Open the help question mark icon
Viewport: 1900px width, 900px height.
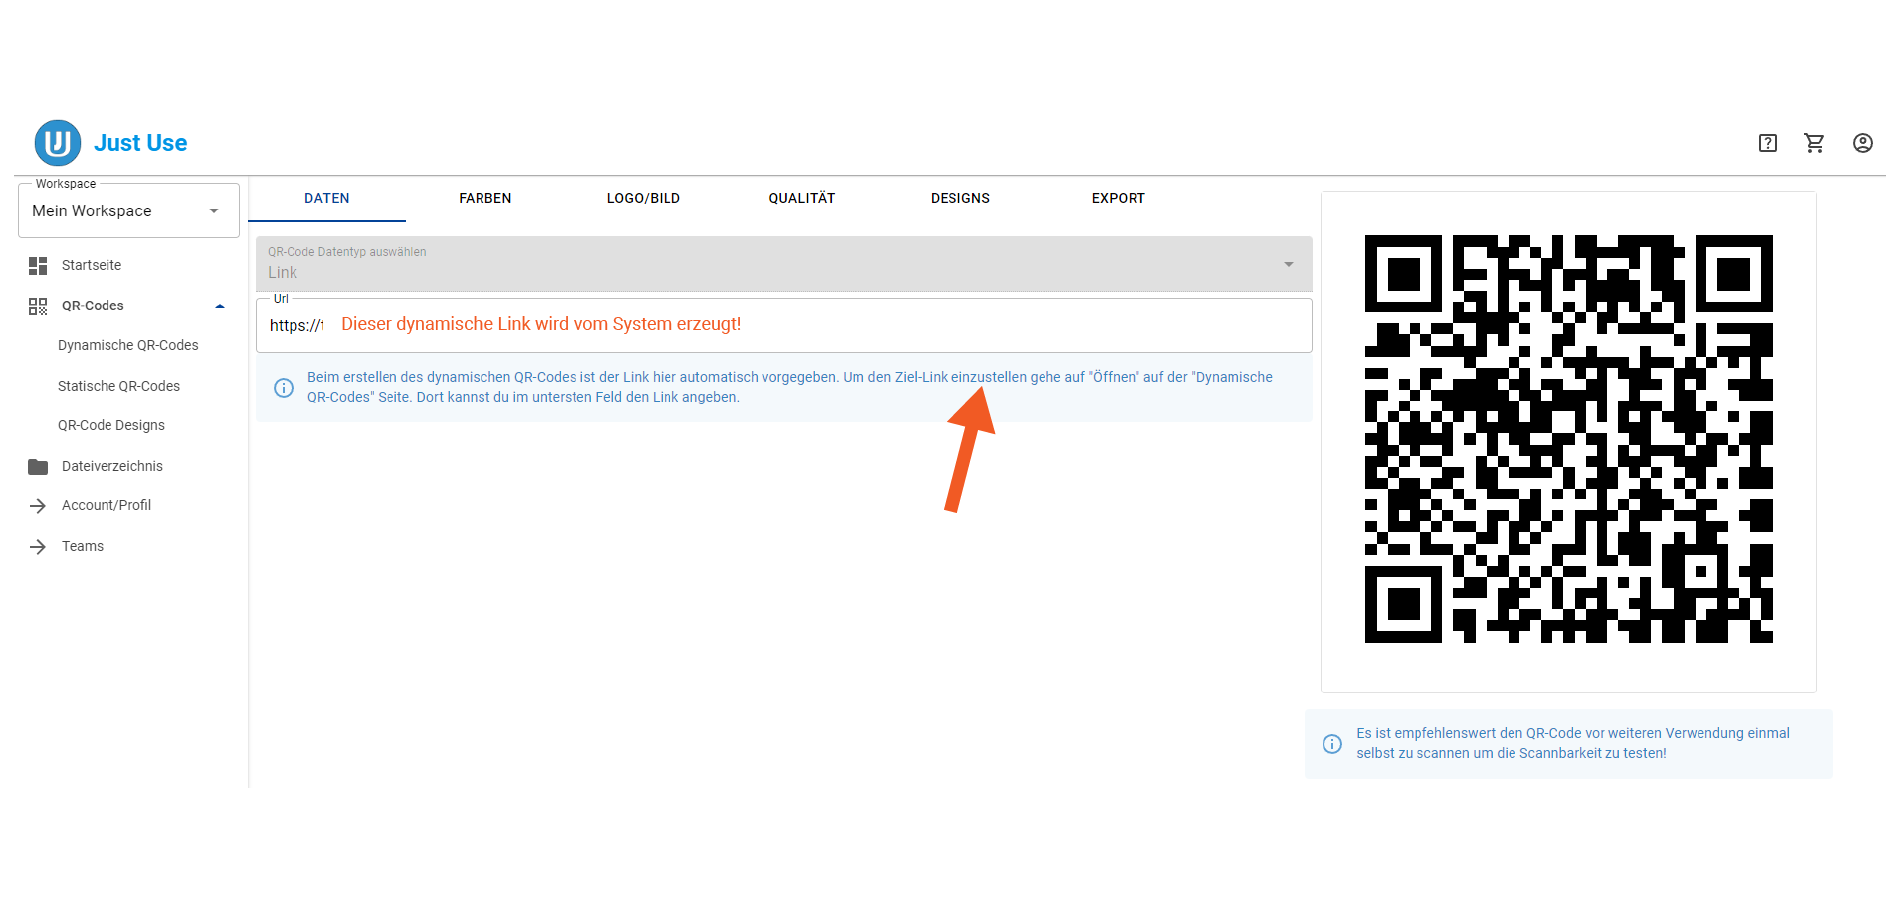tap(1768, 143)
